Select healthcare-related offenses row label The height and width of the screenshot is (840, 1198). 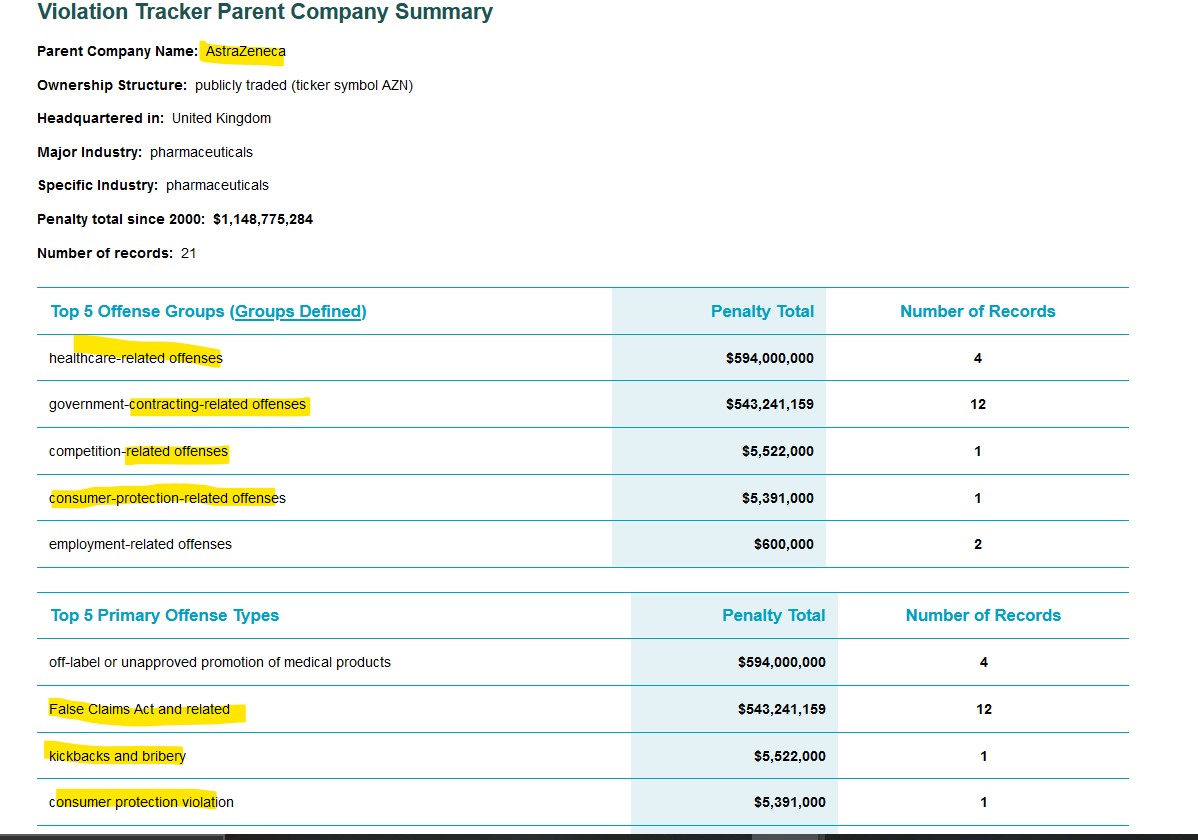coord(136,358)
